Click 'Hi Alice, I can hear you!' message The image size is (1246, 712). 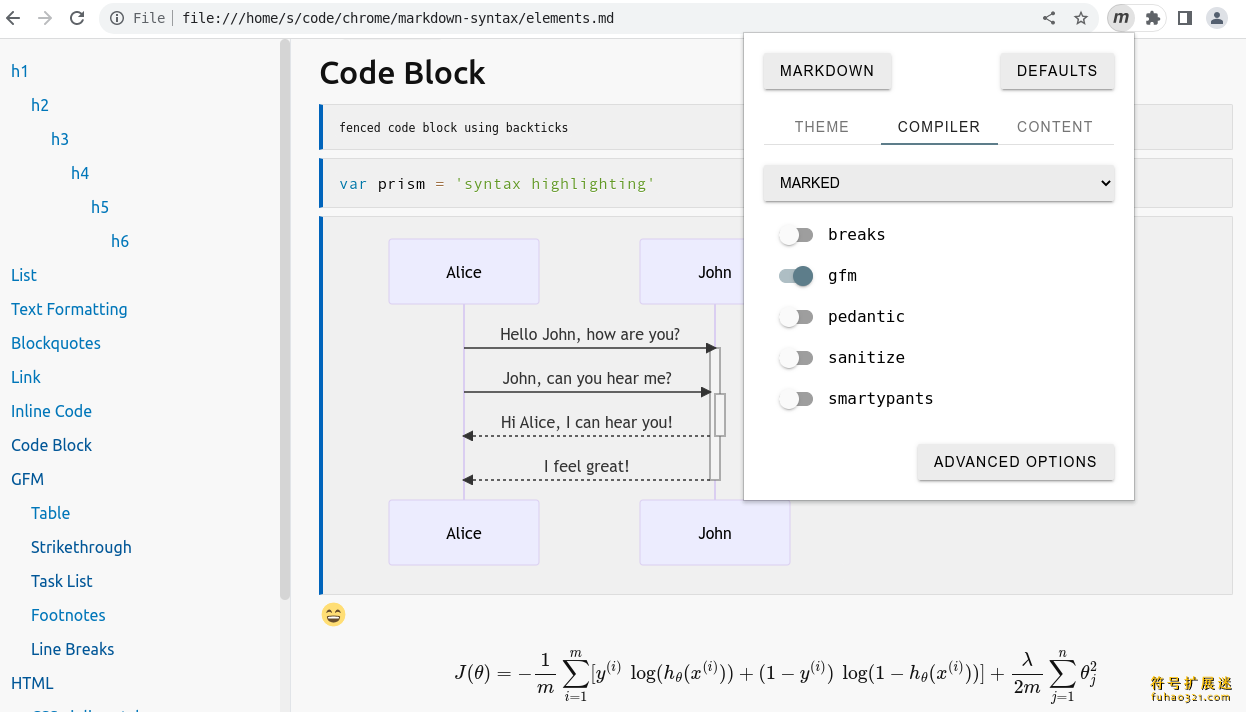[587, 423]
